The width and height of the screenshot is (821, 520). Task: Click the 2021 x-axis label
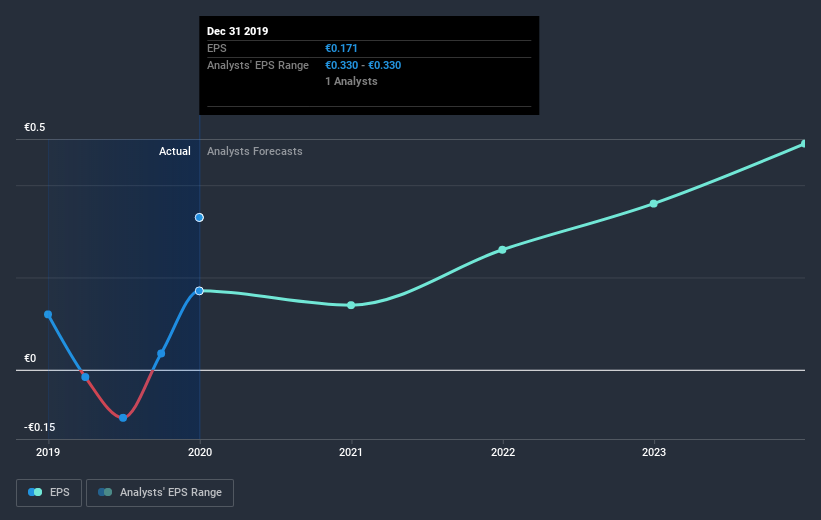click(351, 452)
